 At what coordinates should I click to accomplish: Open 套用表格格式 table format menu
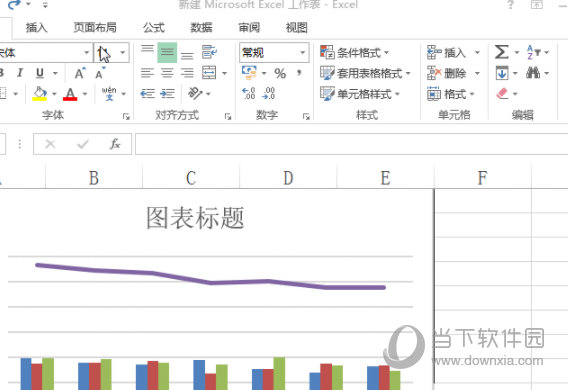point(365,74)
